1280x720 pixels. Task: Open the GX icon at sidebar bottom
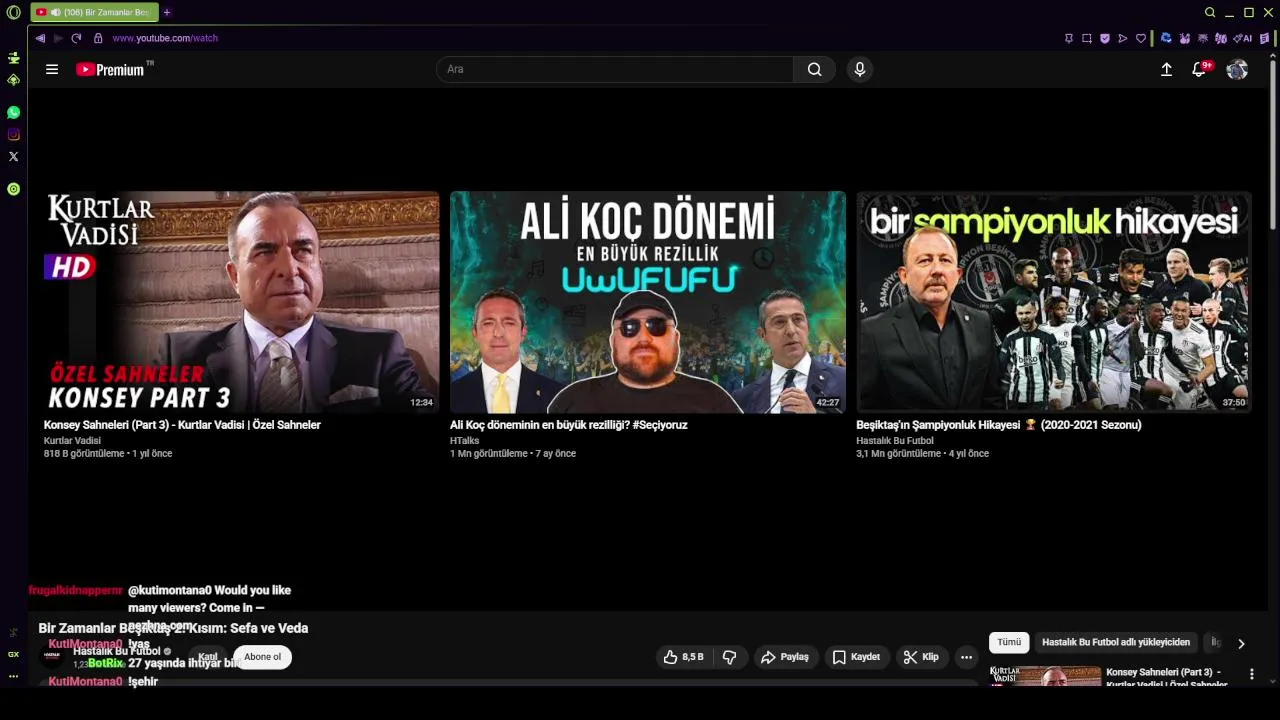[13, 654]
